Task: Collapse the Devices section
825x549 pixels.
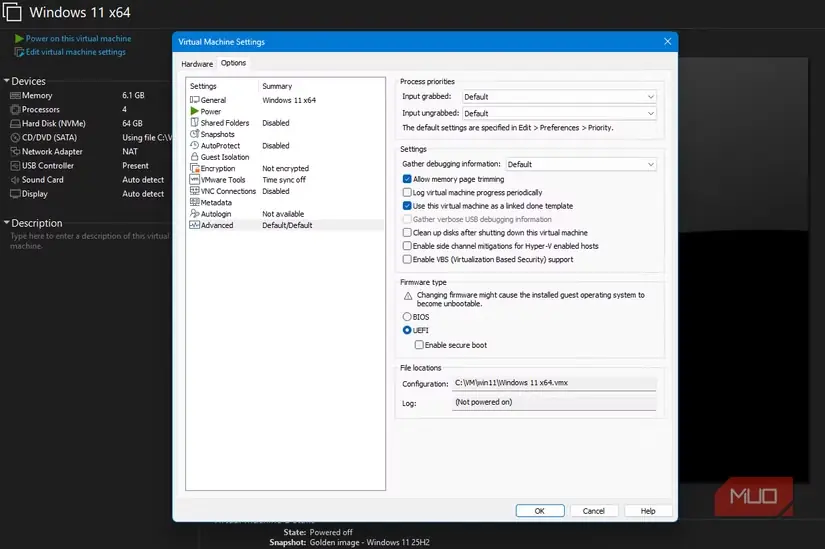Action: [x=6, y=81]
